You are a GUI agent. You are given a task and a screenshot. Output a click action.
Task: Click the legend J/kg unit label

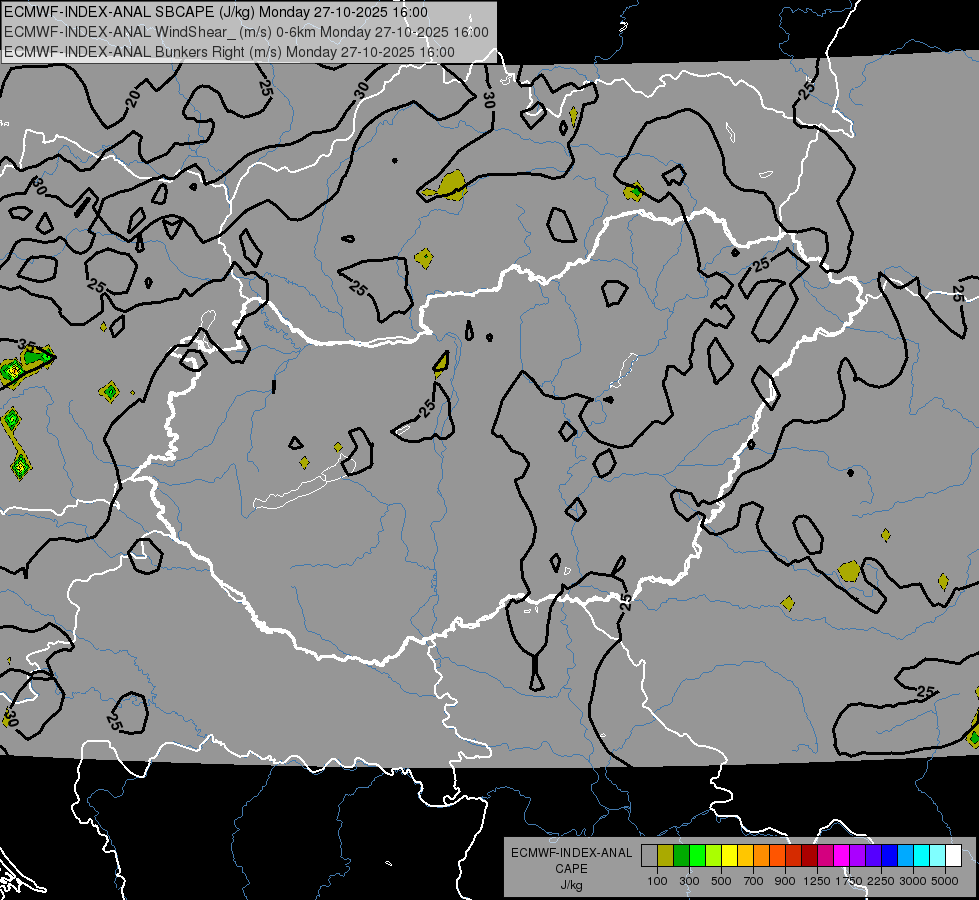(571, 885)
